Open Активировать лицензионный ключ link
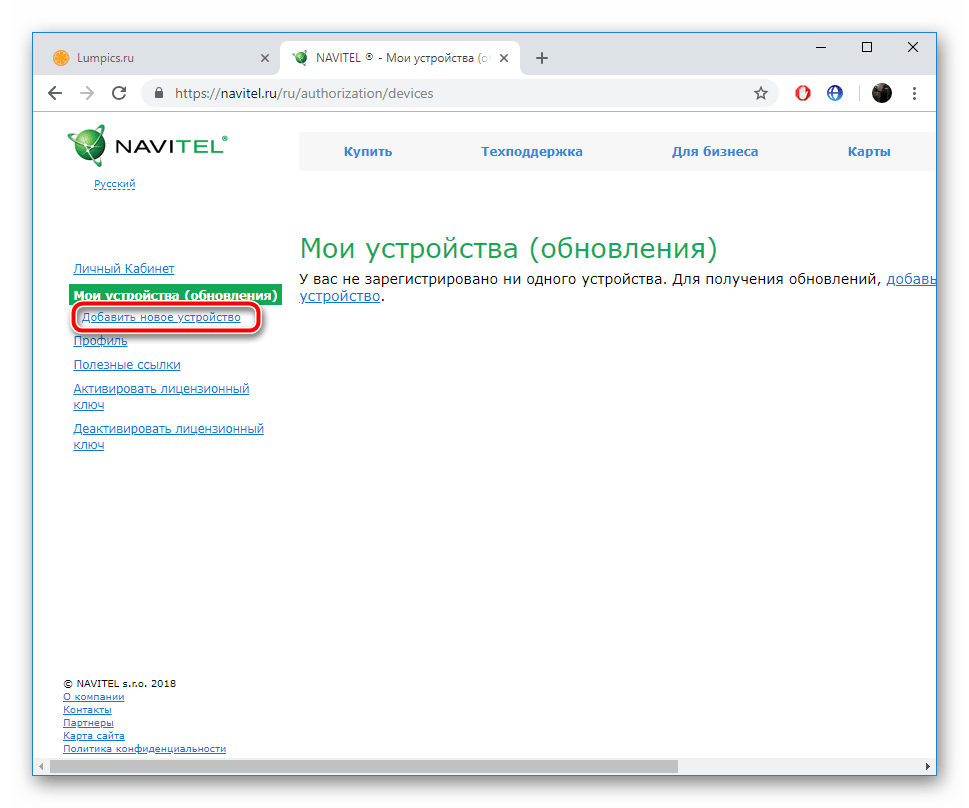 point(161,389)
